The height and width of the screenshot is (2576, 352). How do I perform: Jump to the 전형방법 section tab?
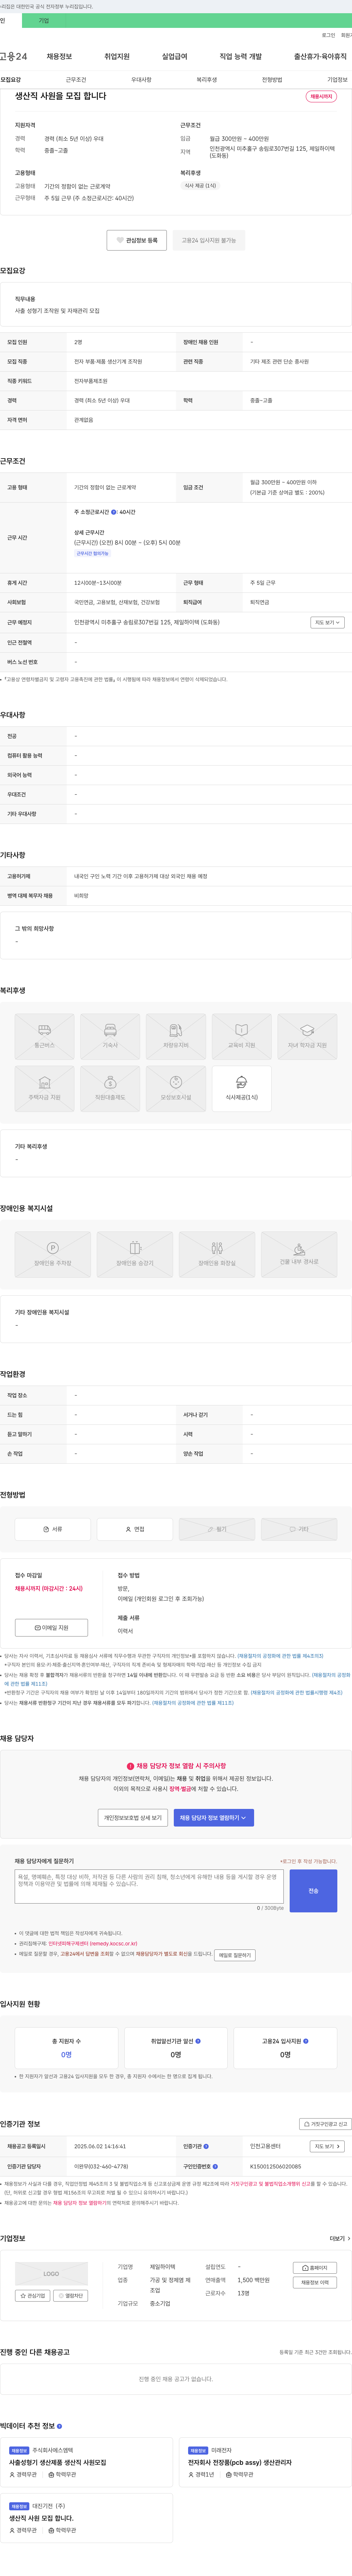tap(272, 80)
